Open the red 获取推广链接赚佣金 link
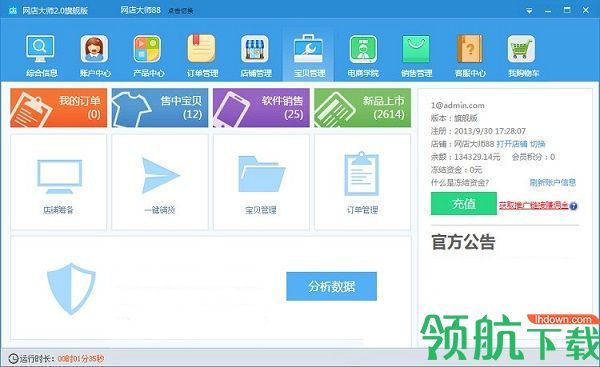 [x=533, y=206]
